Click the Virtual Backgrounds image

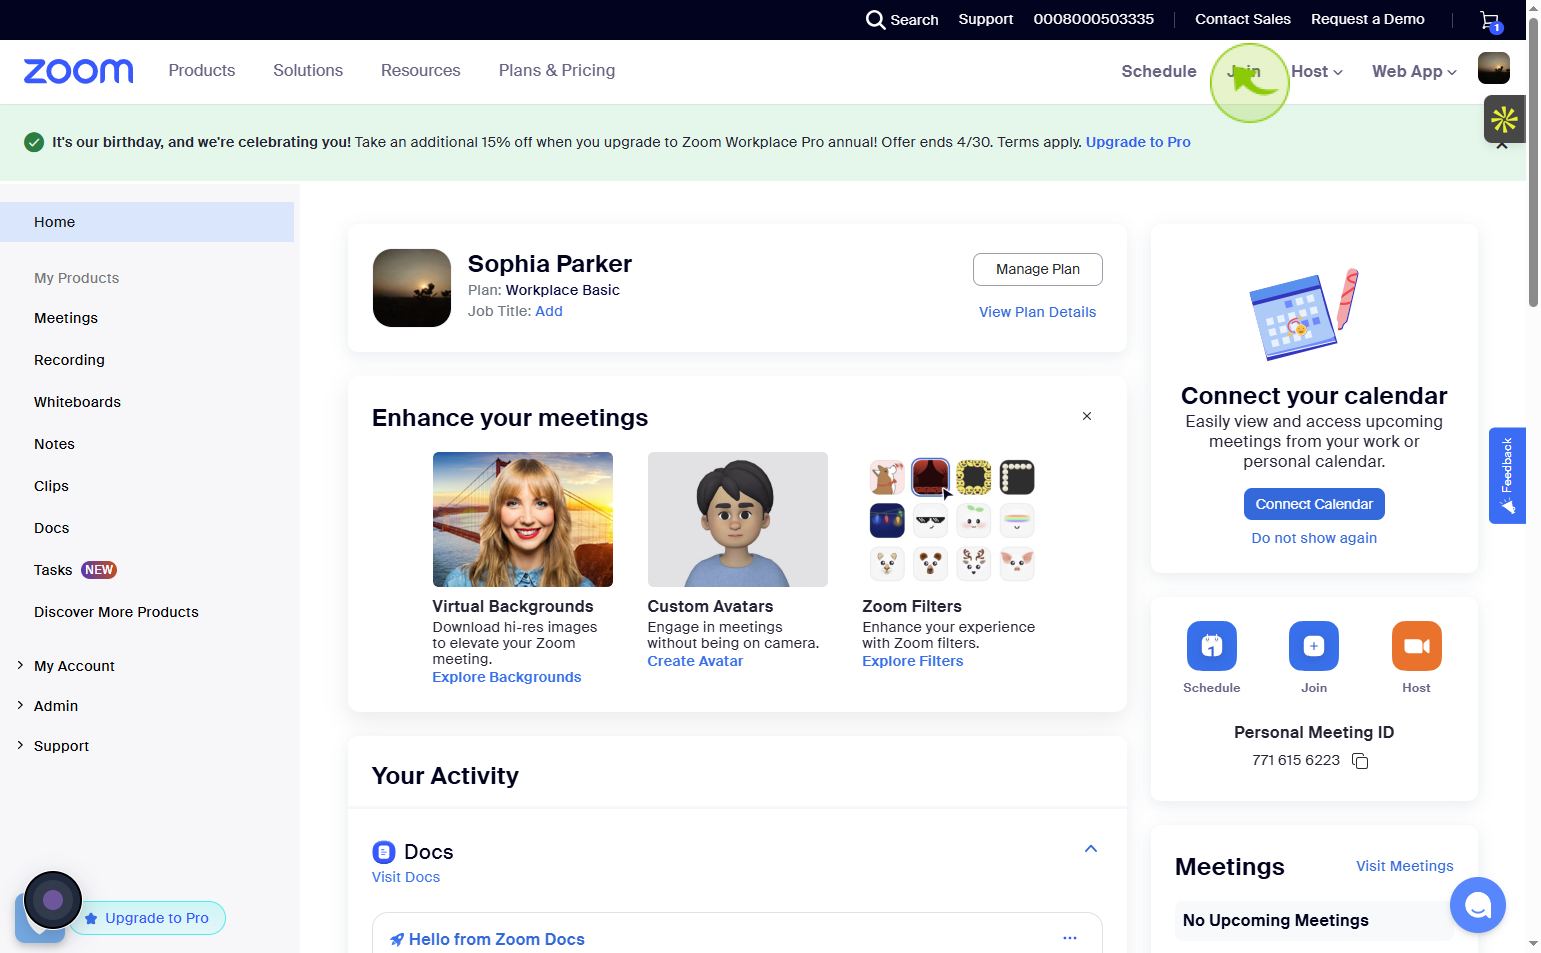[x=523, y=519]
